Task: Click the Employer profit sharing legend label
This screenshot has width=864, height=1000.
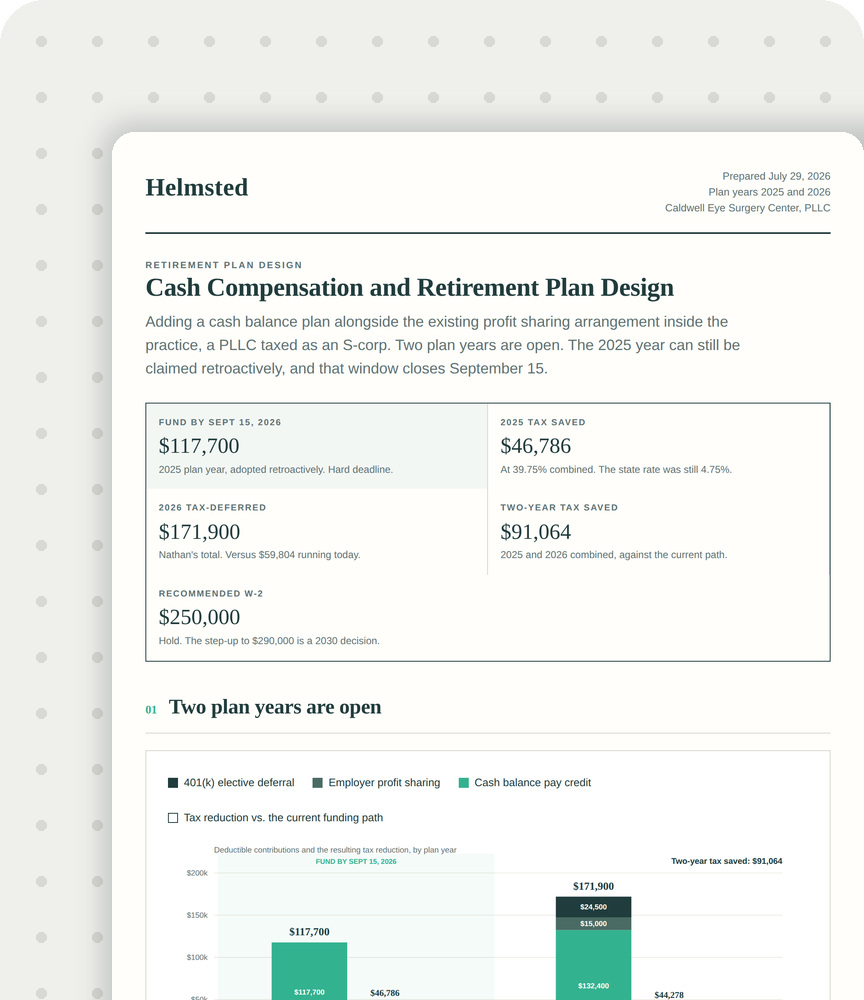Action: click(384, 783)
